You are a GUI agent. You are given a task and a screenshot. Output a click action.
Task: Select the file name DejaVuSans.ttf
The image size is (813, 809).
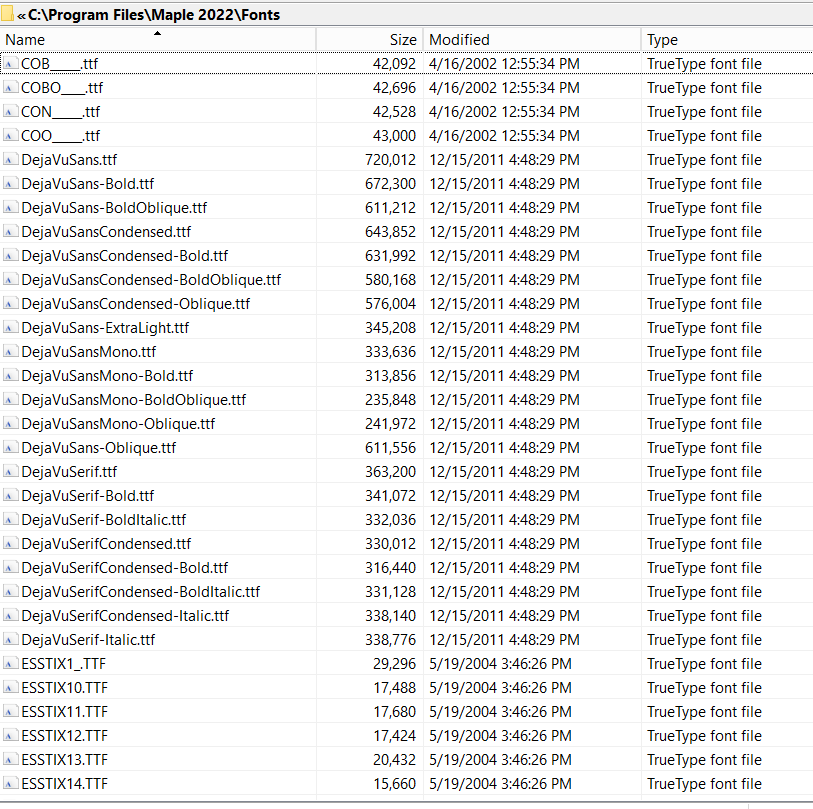click(69, 160)
